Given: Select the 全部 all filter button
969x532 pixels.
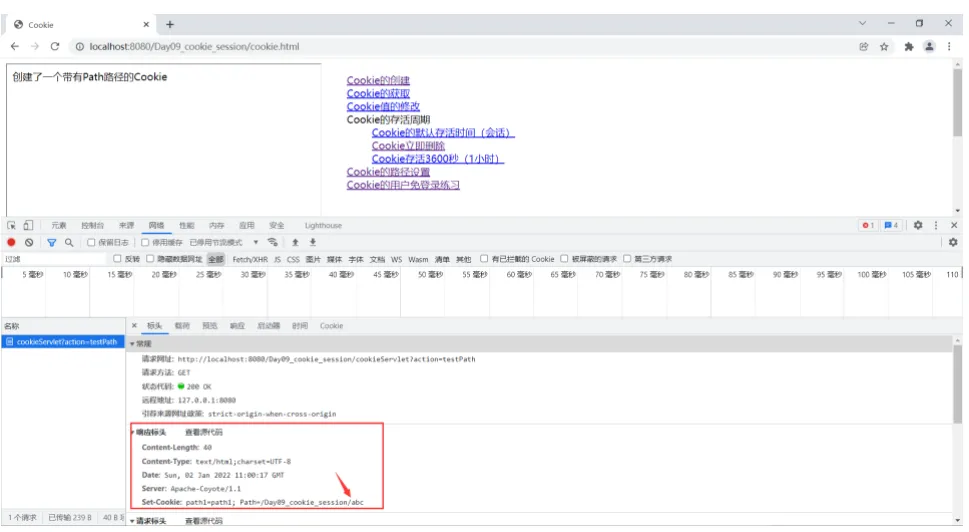Looking at the screenshot, I should [216, 260].
